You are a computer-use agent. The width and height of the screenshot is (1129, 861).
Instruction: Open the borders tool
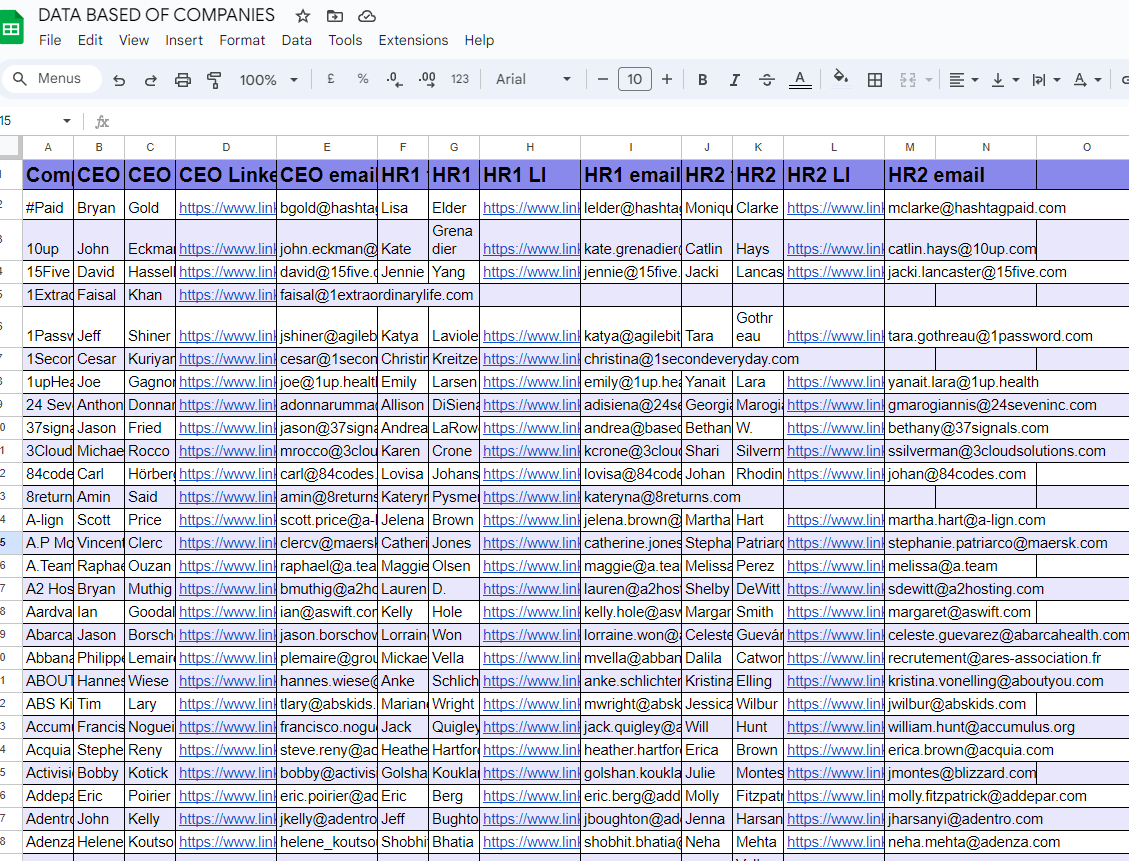[x=875, y=80]
